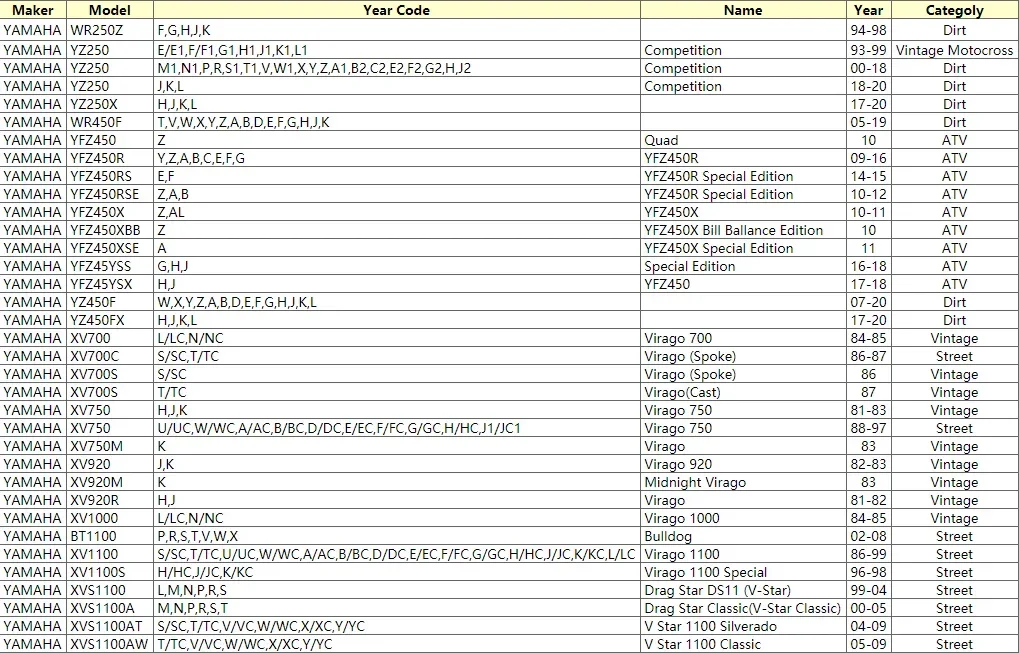The image size is (1019, 653).
Task: Click the Virago(Cast) name cell
Action: coord(743,392)
